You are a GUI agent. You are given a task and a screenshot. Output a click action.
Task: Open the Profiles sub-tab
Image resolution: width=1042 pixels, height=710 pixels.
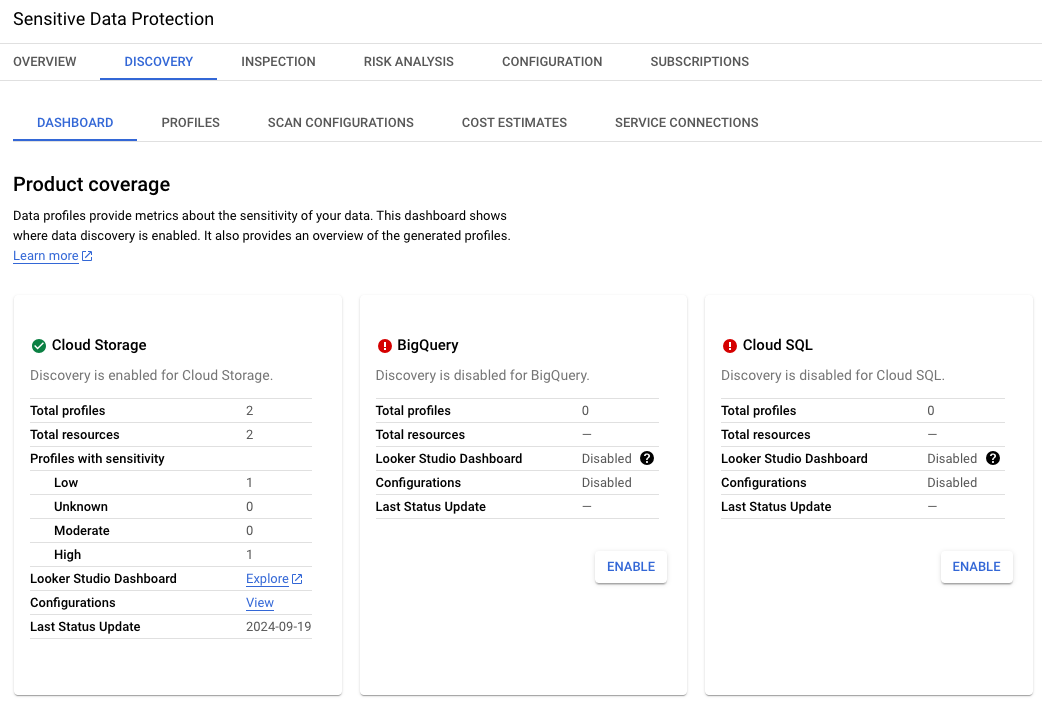click(x=191, y=123)
